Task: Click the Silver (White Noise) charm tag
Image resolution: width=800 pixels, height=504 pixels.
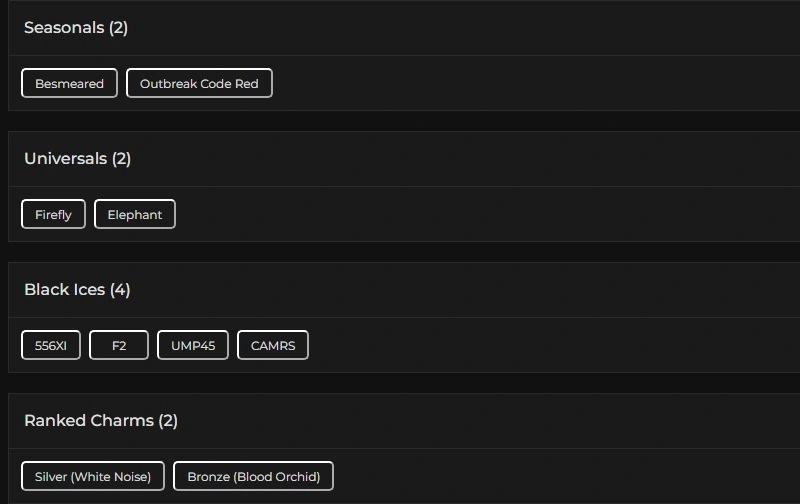Action: tap(93, 476)
